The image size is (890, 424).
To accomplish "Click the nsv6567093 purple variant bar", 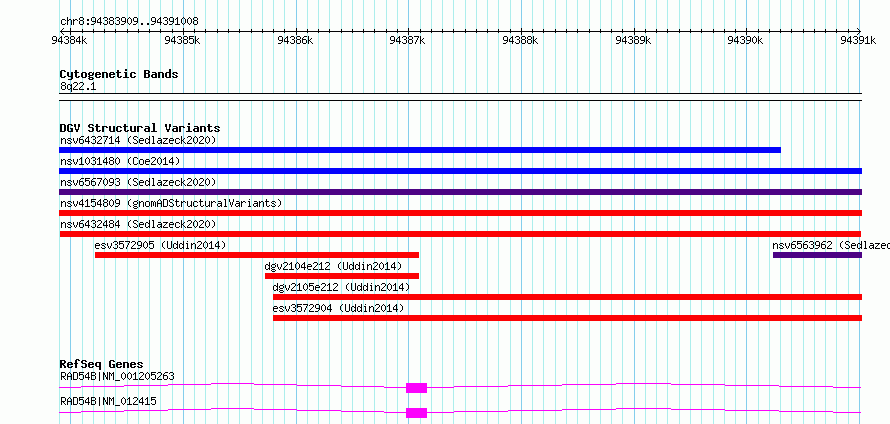I will point(460,192).
